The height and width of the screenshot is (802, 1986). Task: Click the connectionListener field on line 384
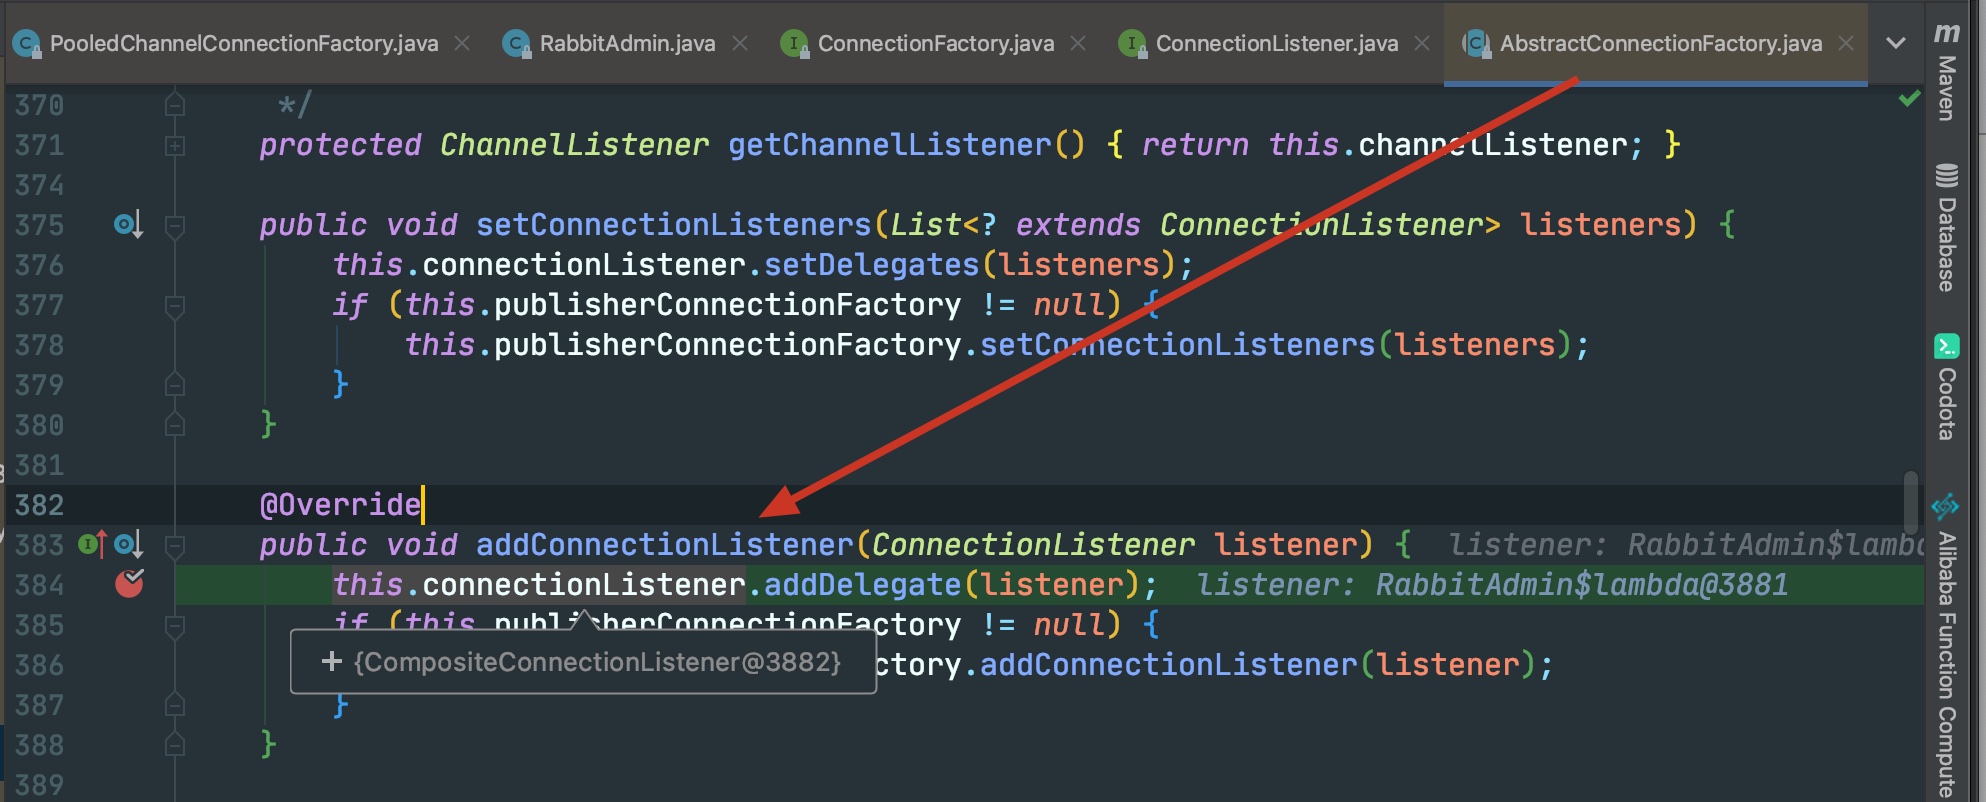[x=583, y=584]
